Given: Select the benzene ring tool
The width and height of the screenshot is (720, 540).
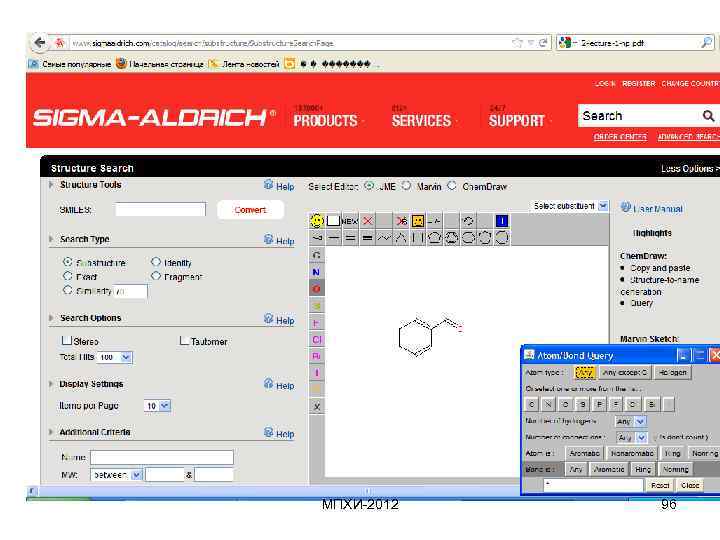Looking at the screenshot, I should [x=451, y=237].
